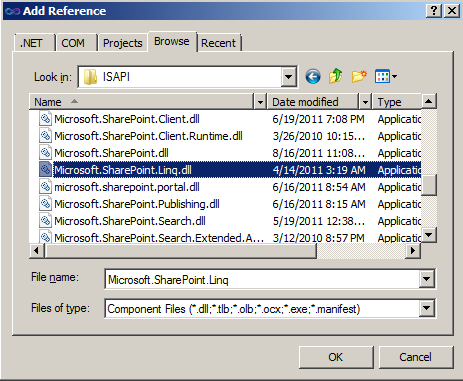Select the microsoft.sharepoint.portal.dll file name
This screenshot has width=463, height=381.
coord(127,187)
